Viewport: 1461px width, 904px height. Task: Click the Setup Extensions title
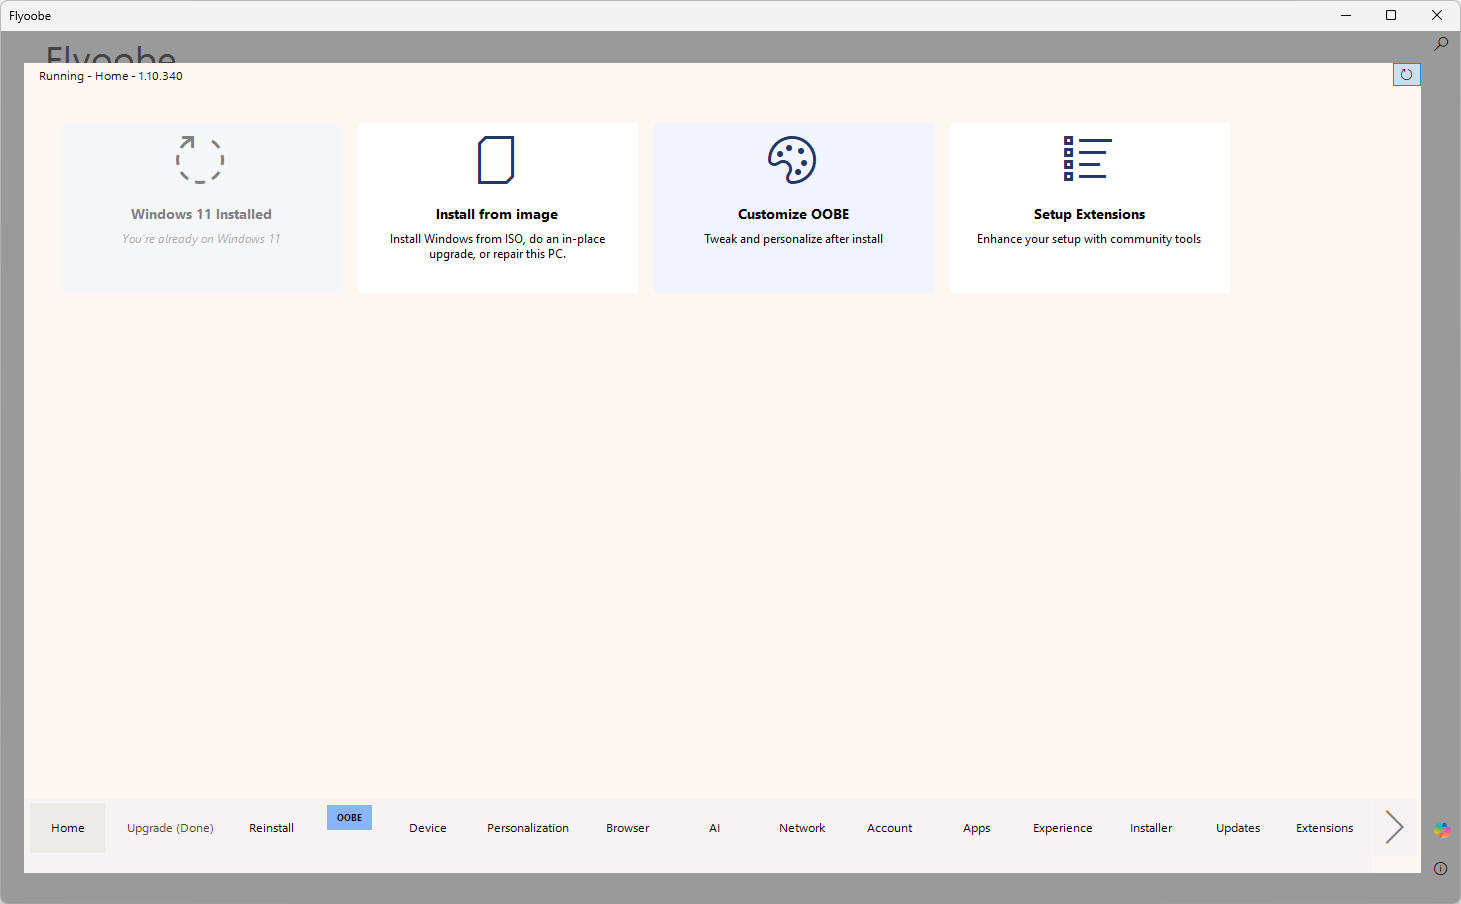1089,214
